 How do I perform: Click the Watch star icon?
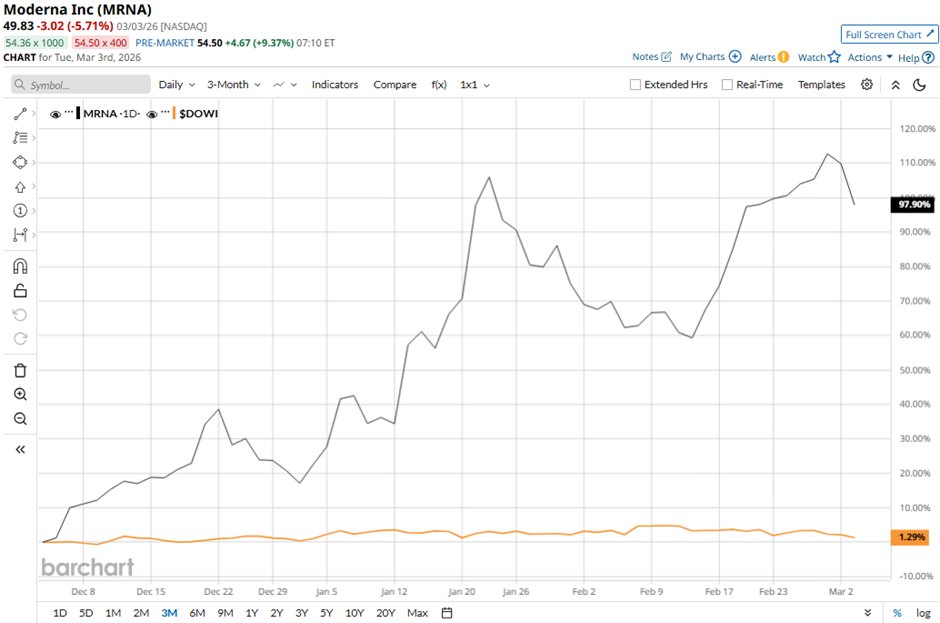834,57
